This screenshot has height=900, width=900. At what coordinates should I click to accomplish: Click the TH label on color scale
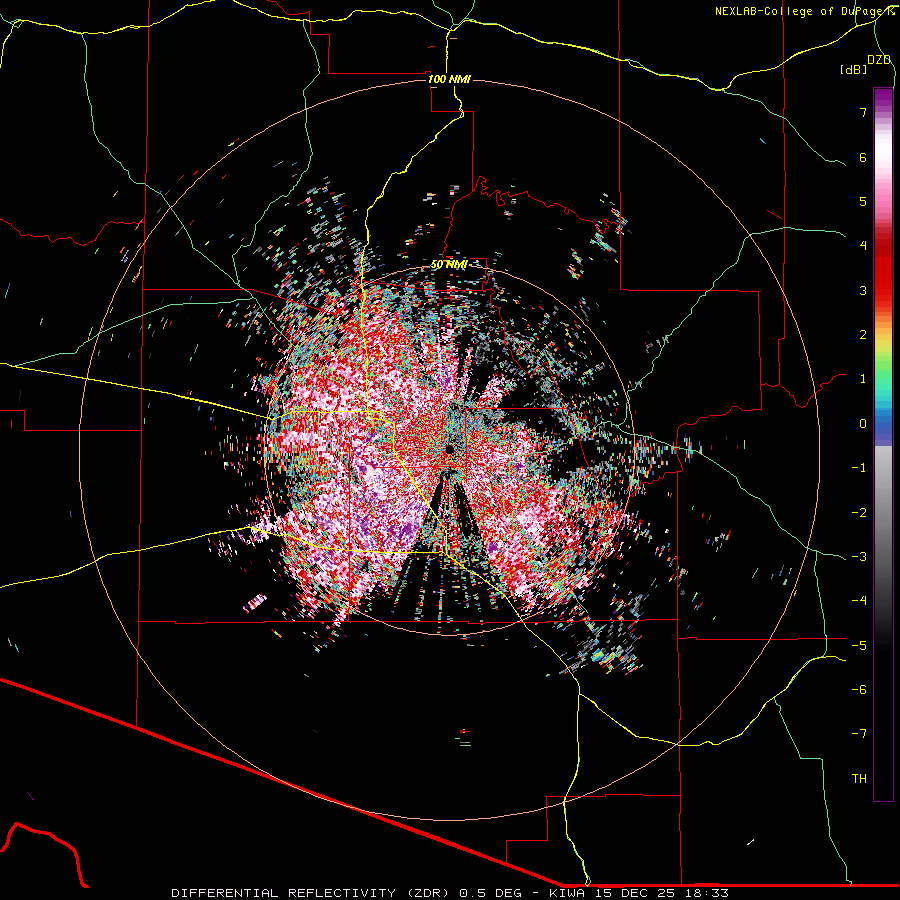point(859,779)
